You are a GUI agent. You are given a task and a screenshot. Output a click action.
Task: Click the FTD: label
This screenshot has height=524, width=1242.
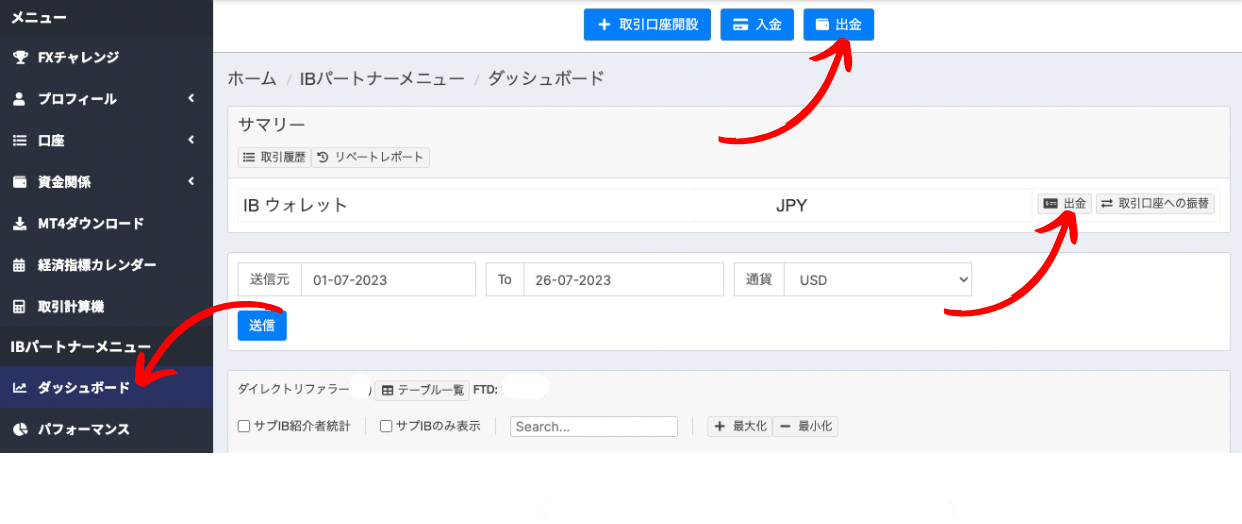pyautogui.click(x=486, y=390)
